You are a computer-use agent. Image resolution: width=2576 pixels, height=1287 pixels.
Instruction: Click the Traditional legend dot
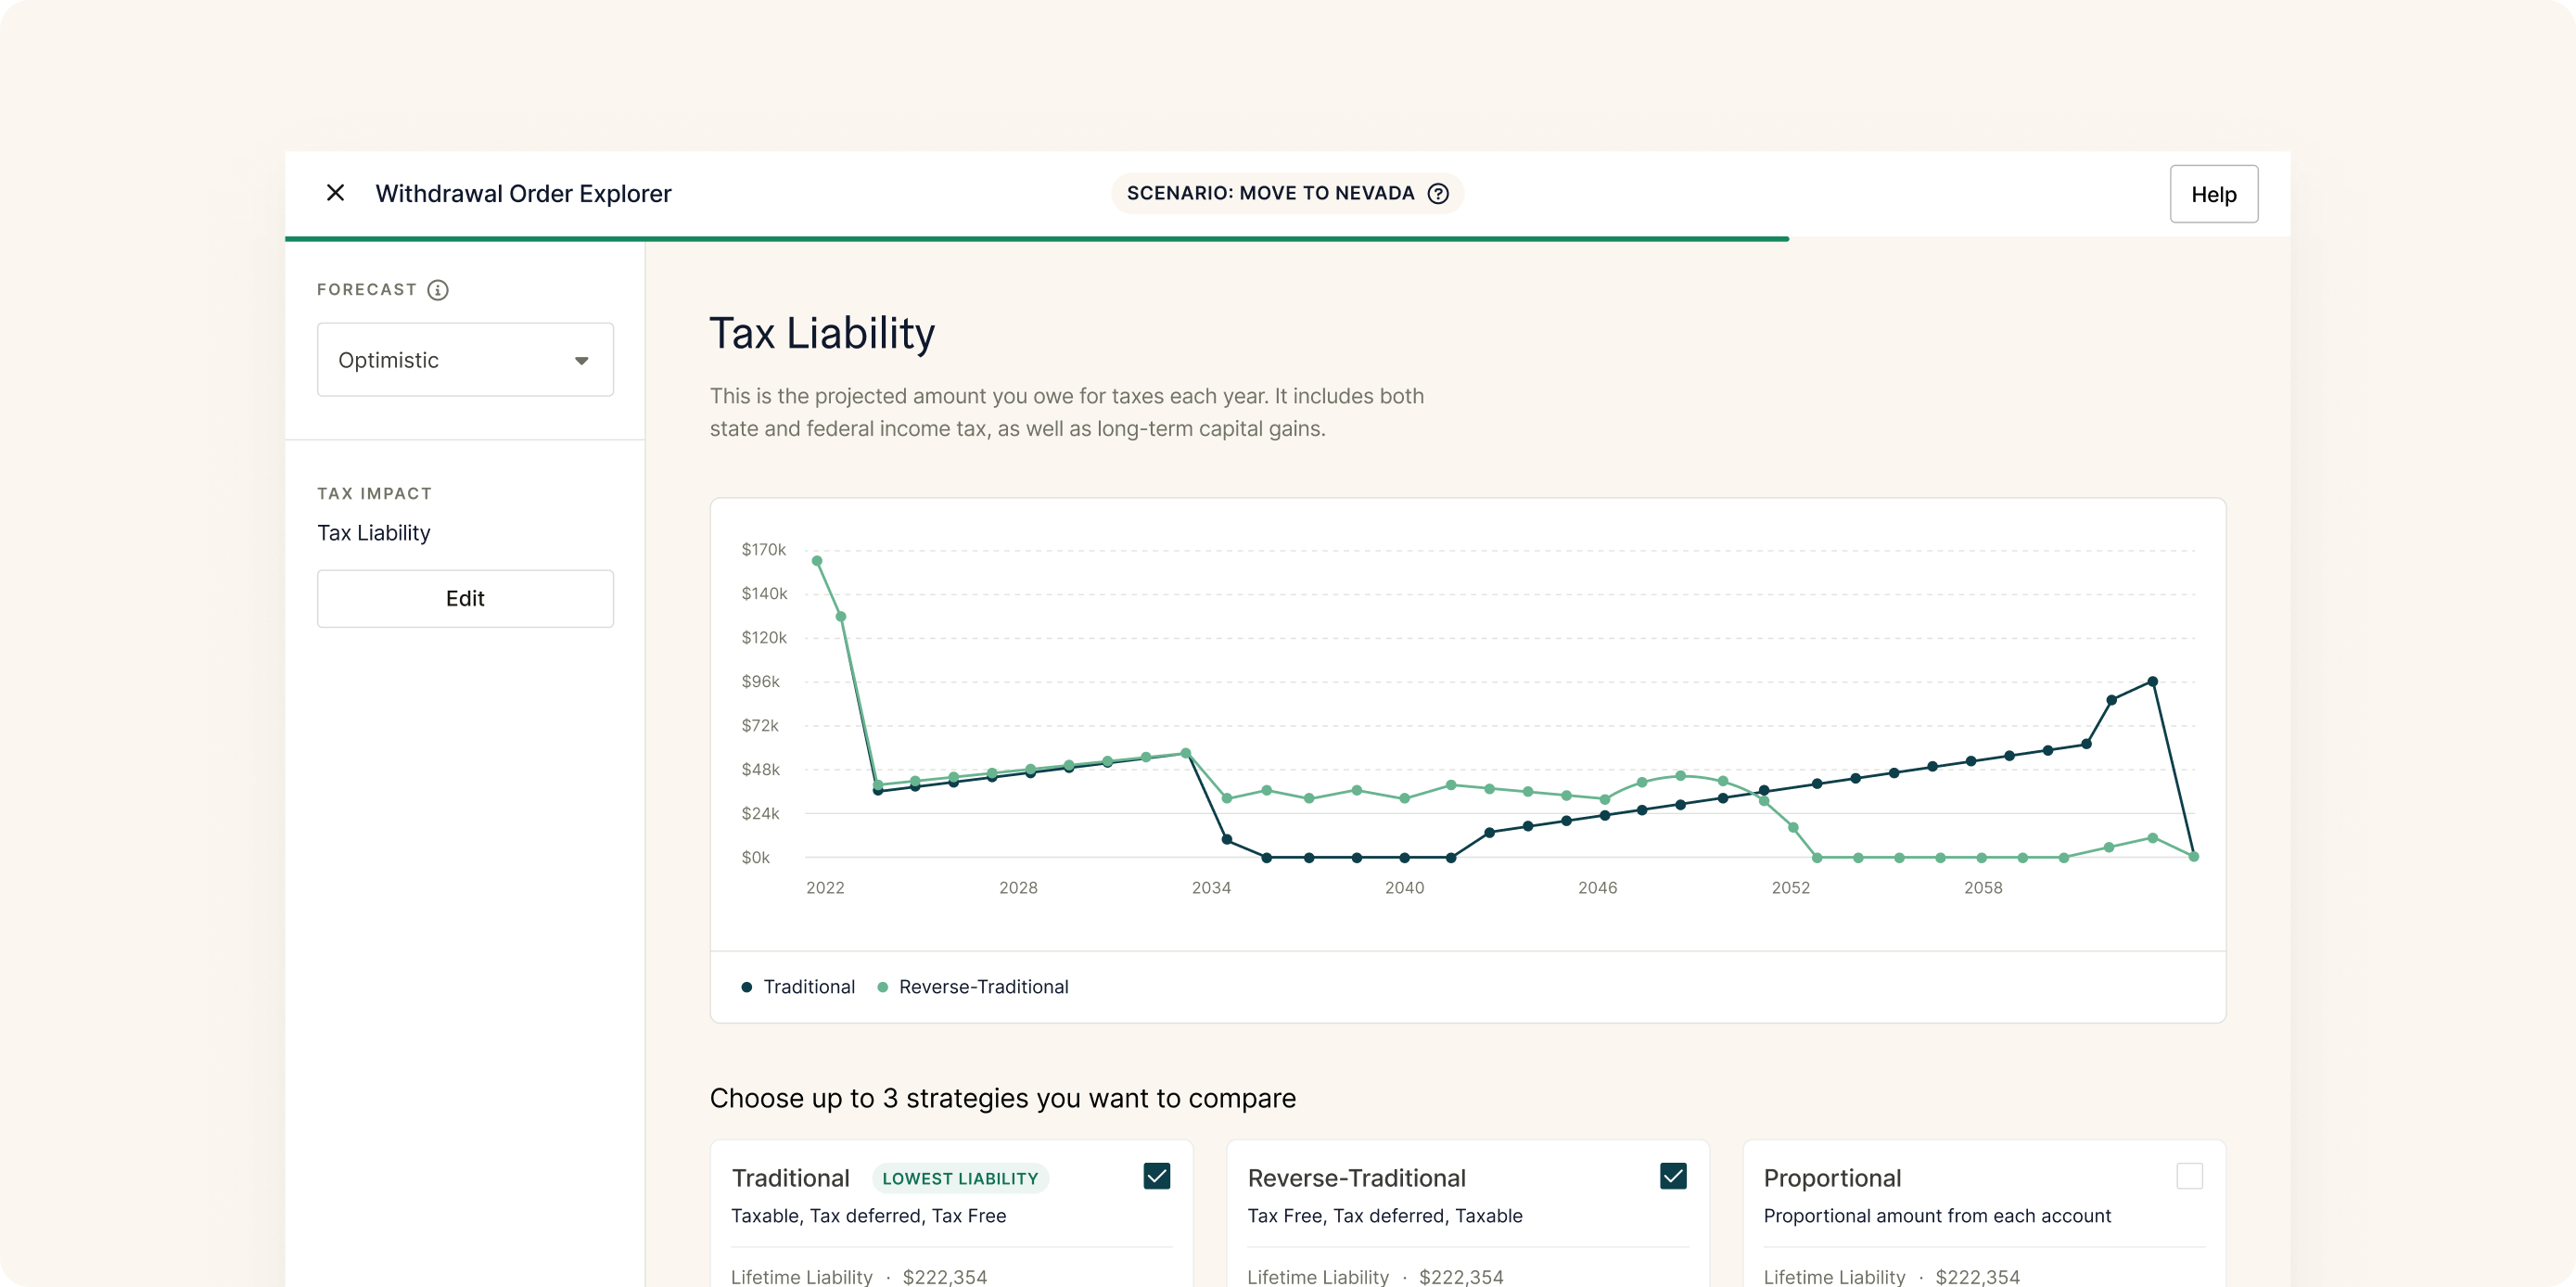[746, 987]
